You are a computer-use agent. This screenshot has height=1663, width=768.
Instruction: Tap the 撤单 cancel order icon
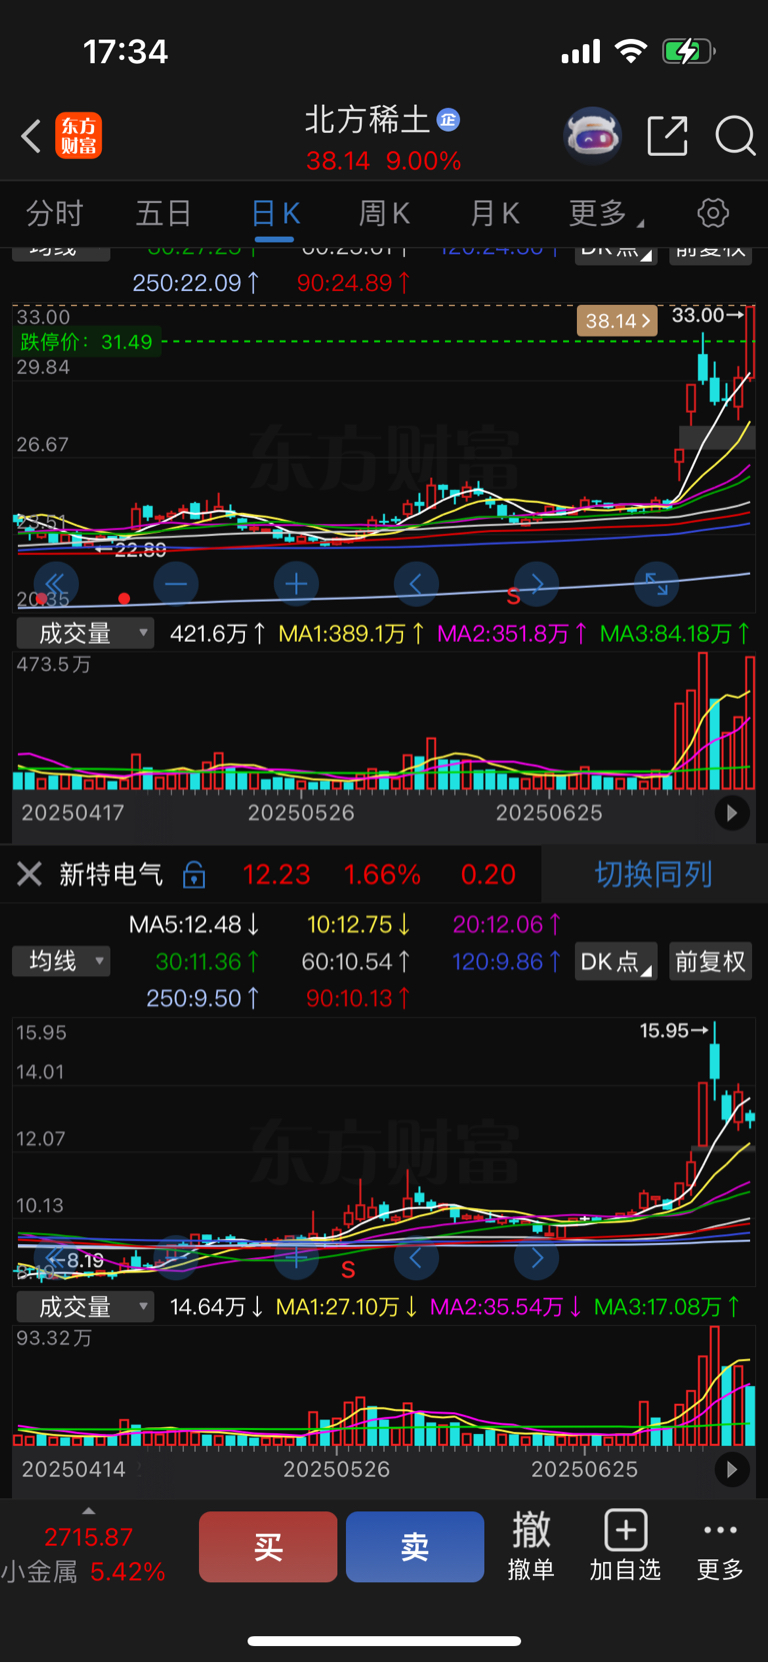pos(531,1546)
